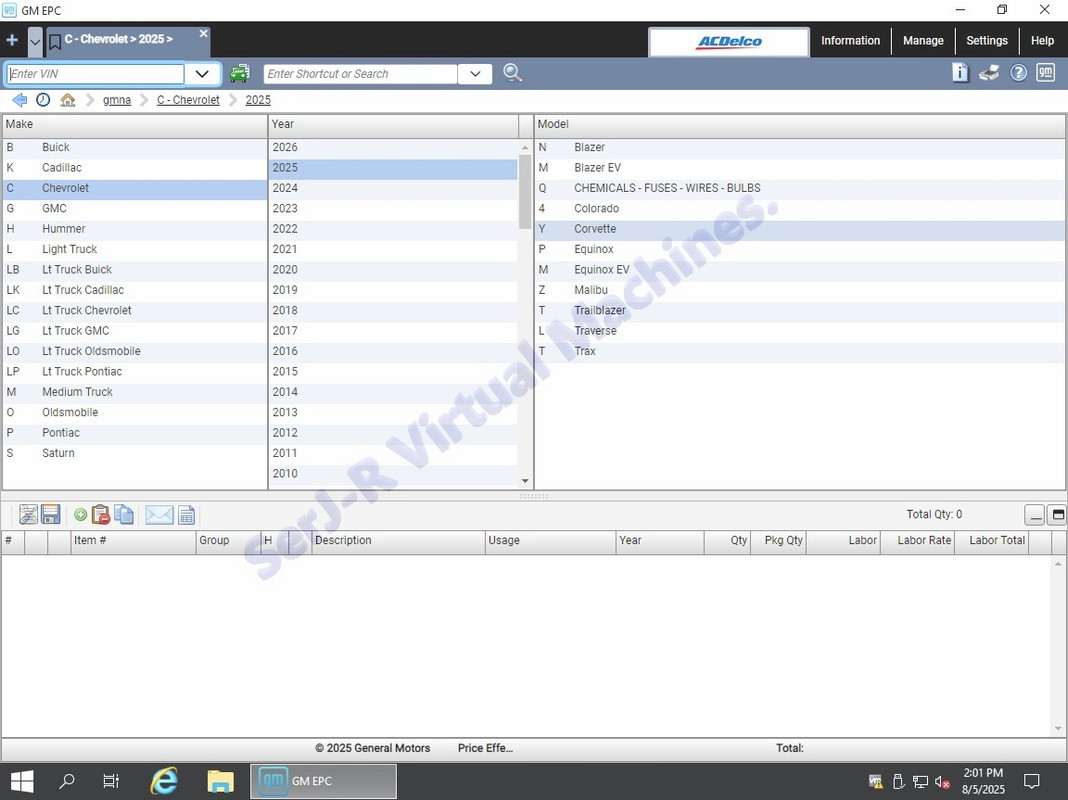This screenshot has width=1068, height=800.
Task: Select the Malibu model
Action: point(800,290)
